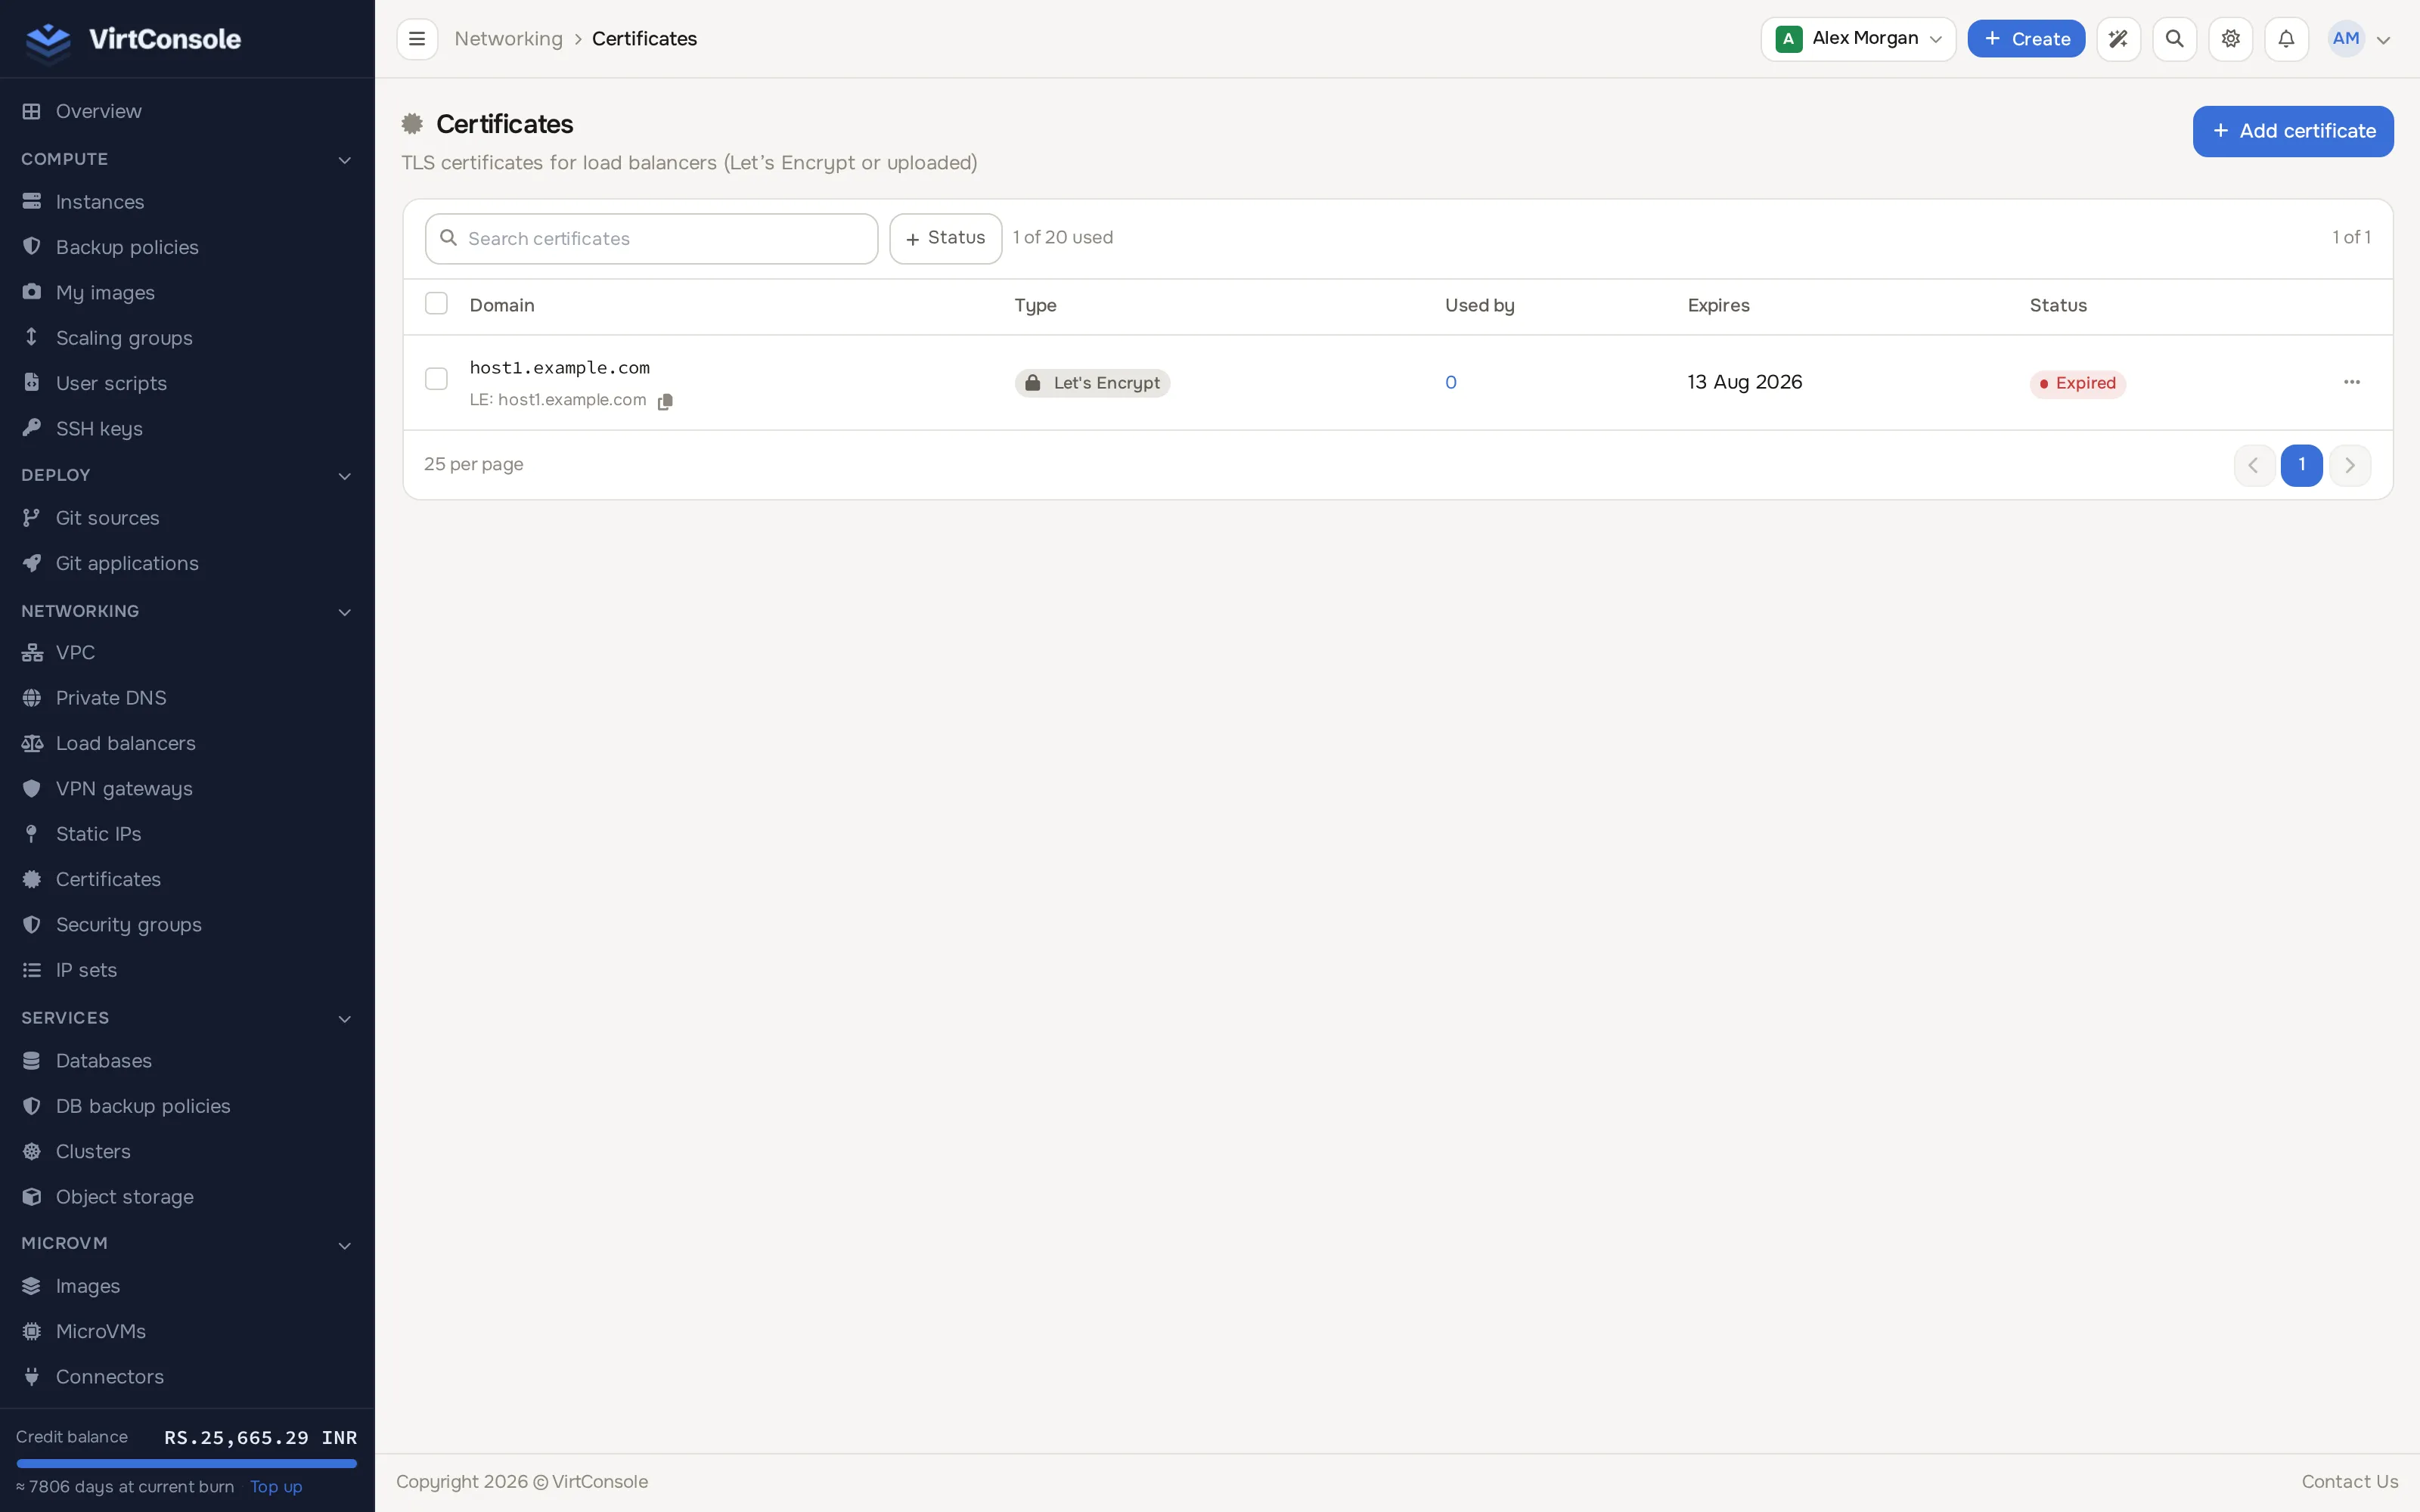Open the Status filter dropdown
This screenshot has height=1512, width=2420.
click(x=946, y=238)
